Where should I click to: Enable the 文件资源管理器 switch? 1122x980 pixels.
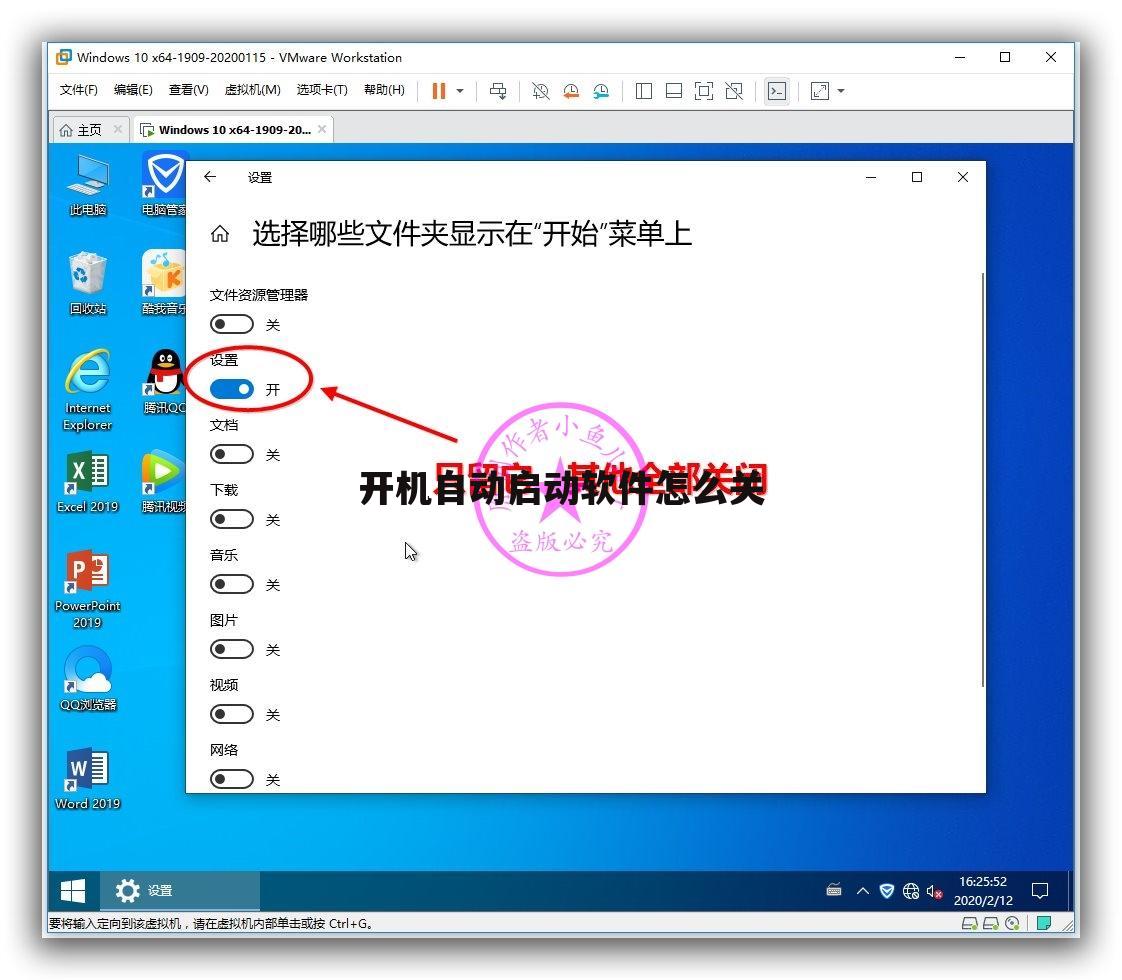tap(231, 323)
